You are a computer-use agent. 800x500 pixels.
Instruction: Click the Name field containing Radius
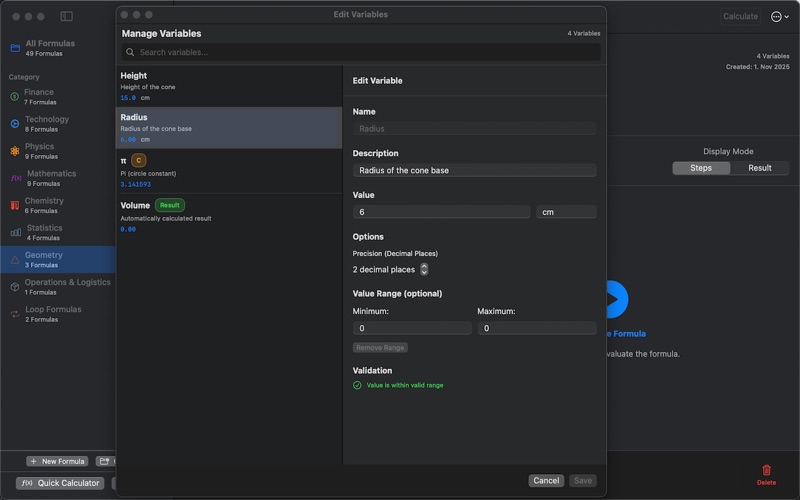[474, 129]
